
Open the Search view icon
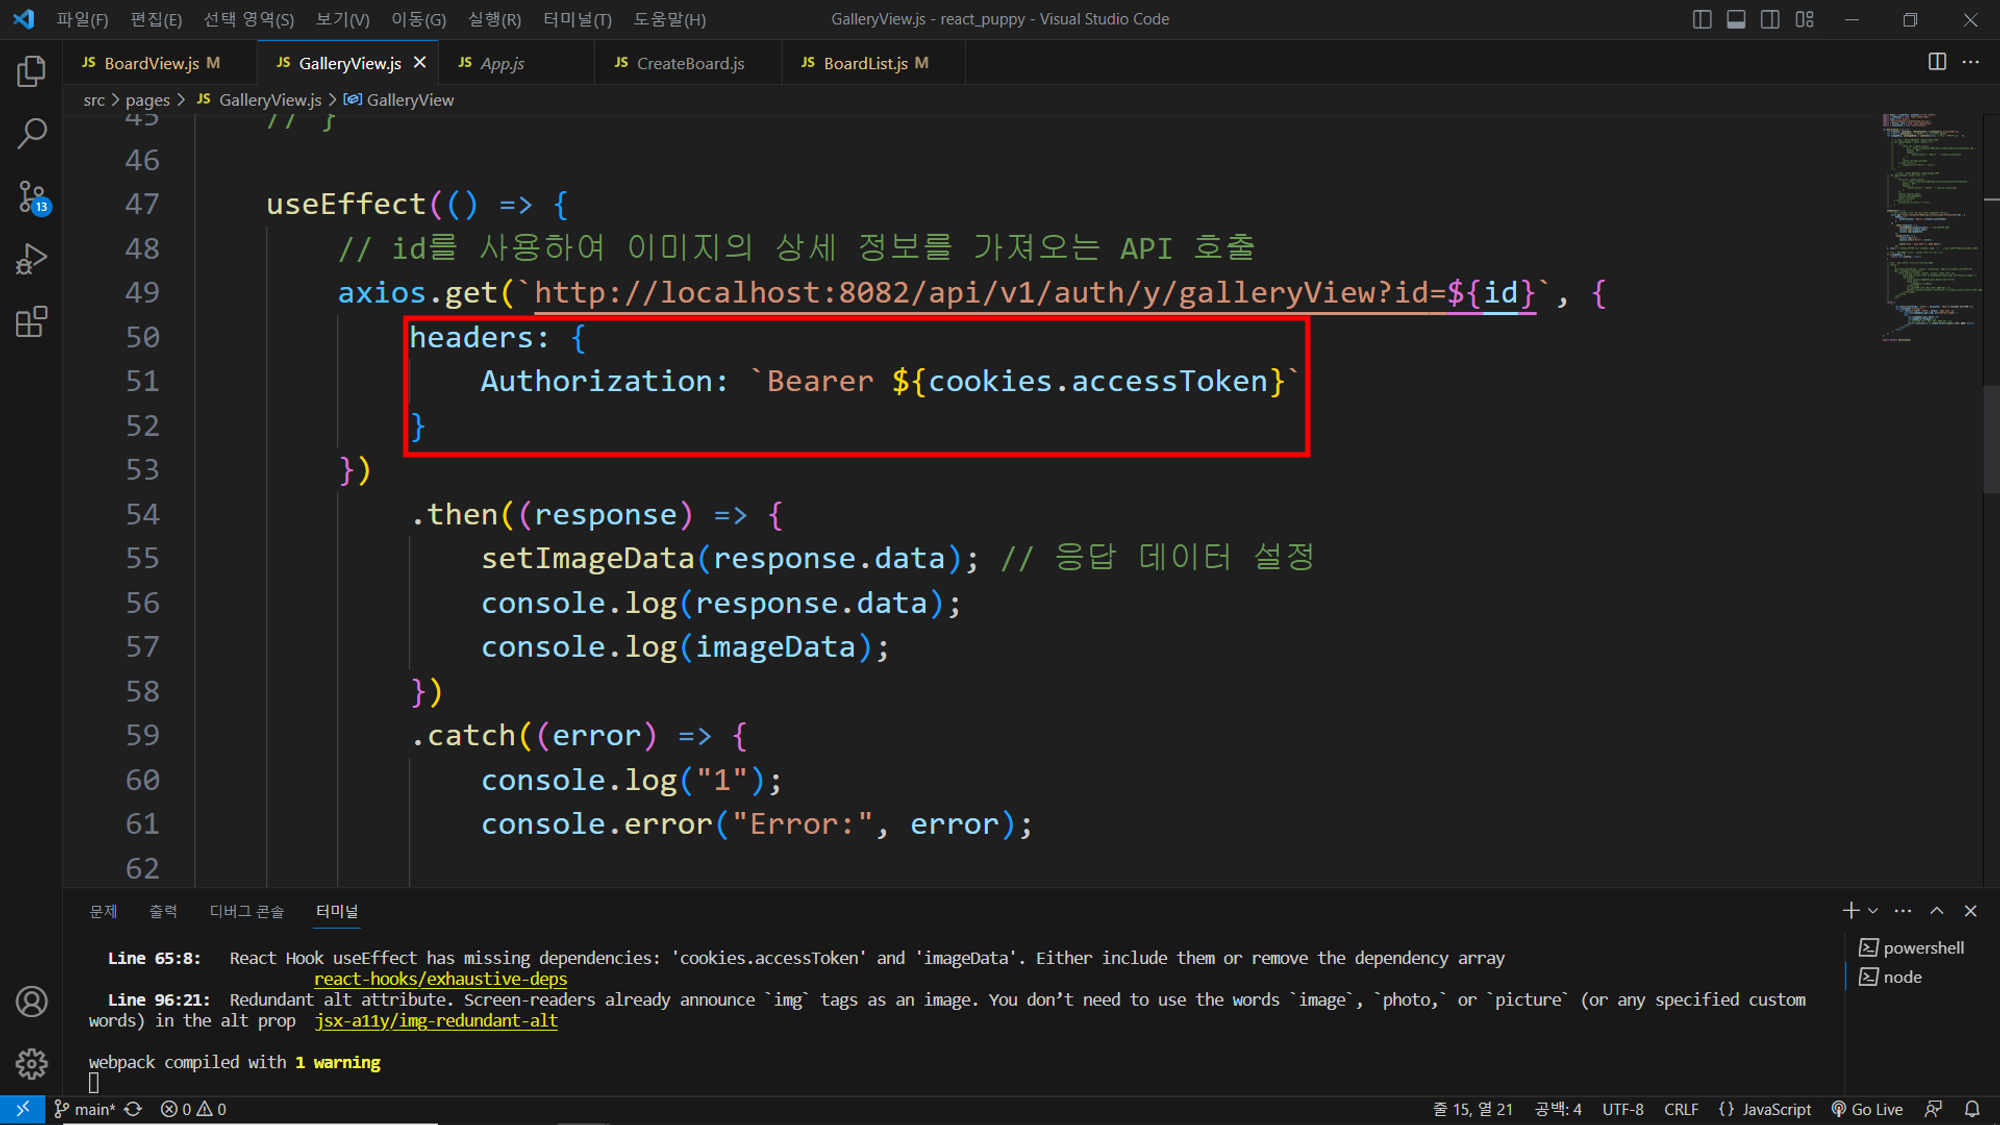coord(31,133)
